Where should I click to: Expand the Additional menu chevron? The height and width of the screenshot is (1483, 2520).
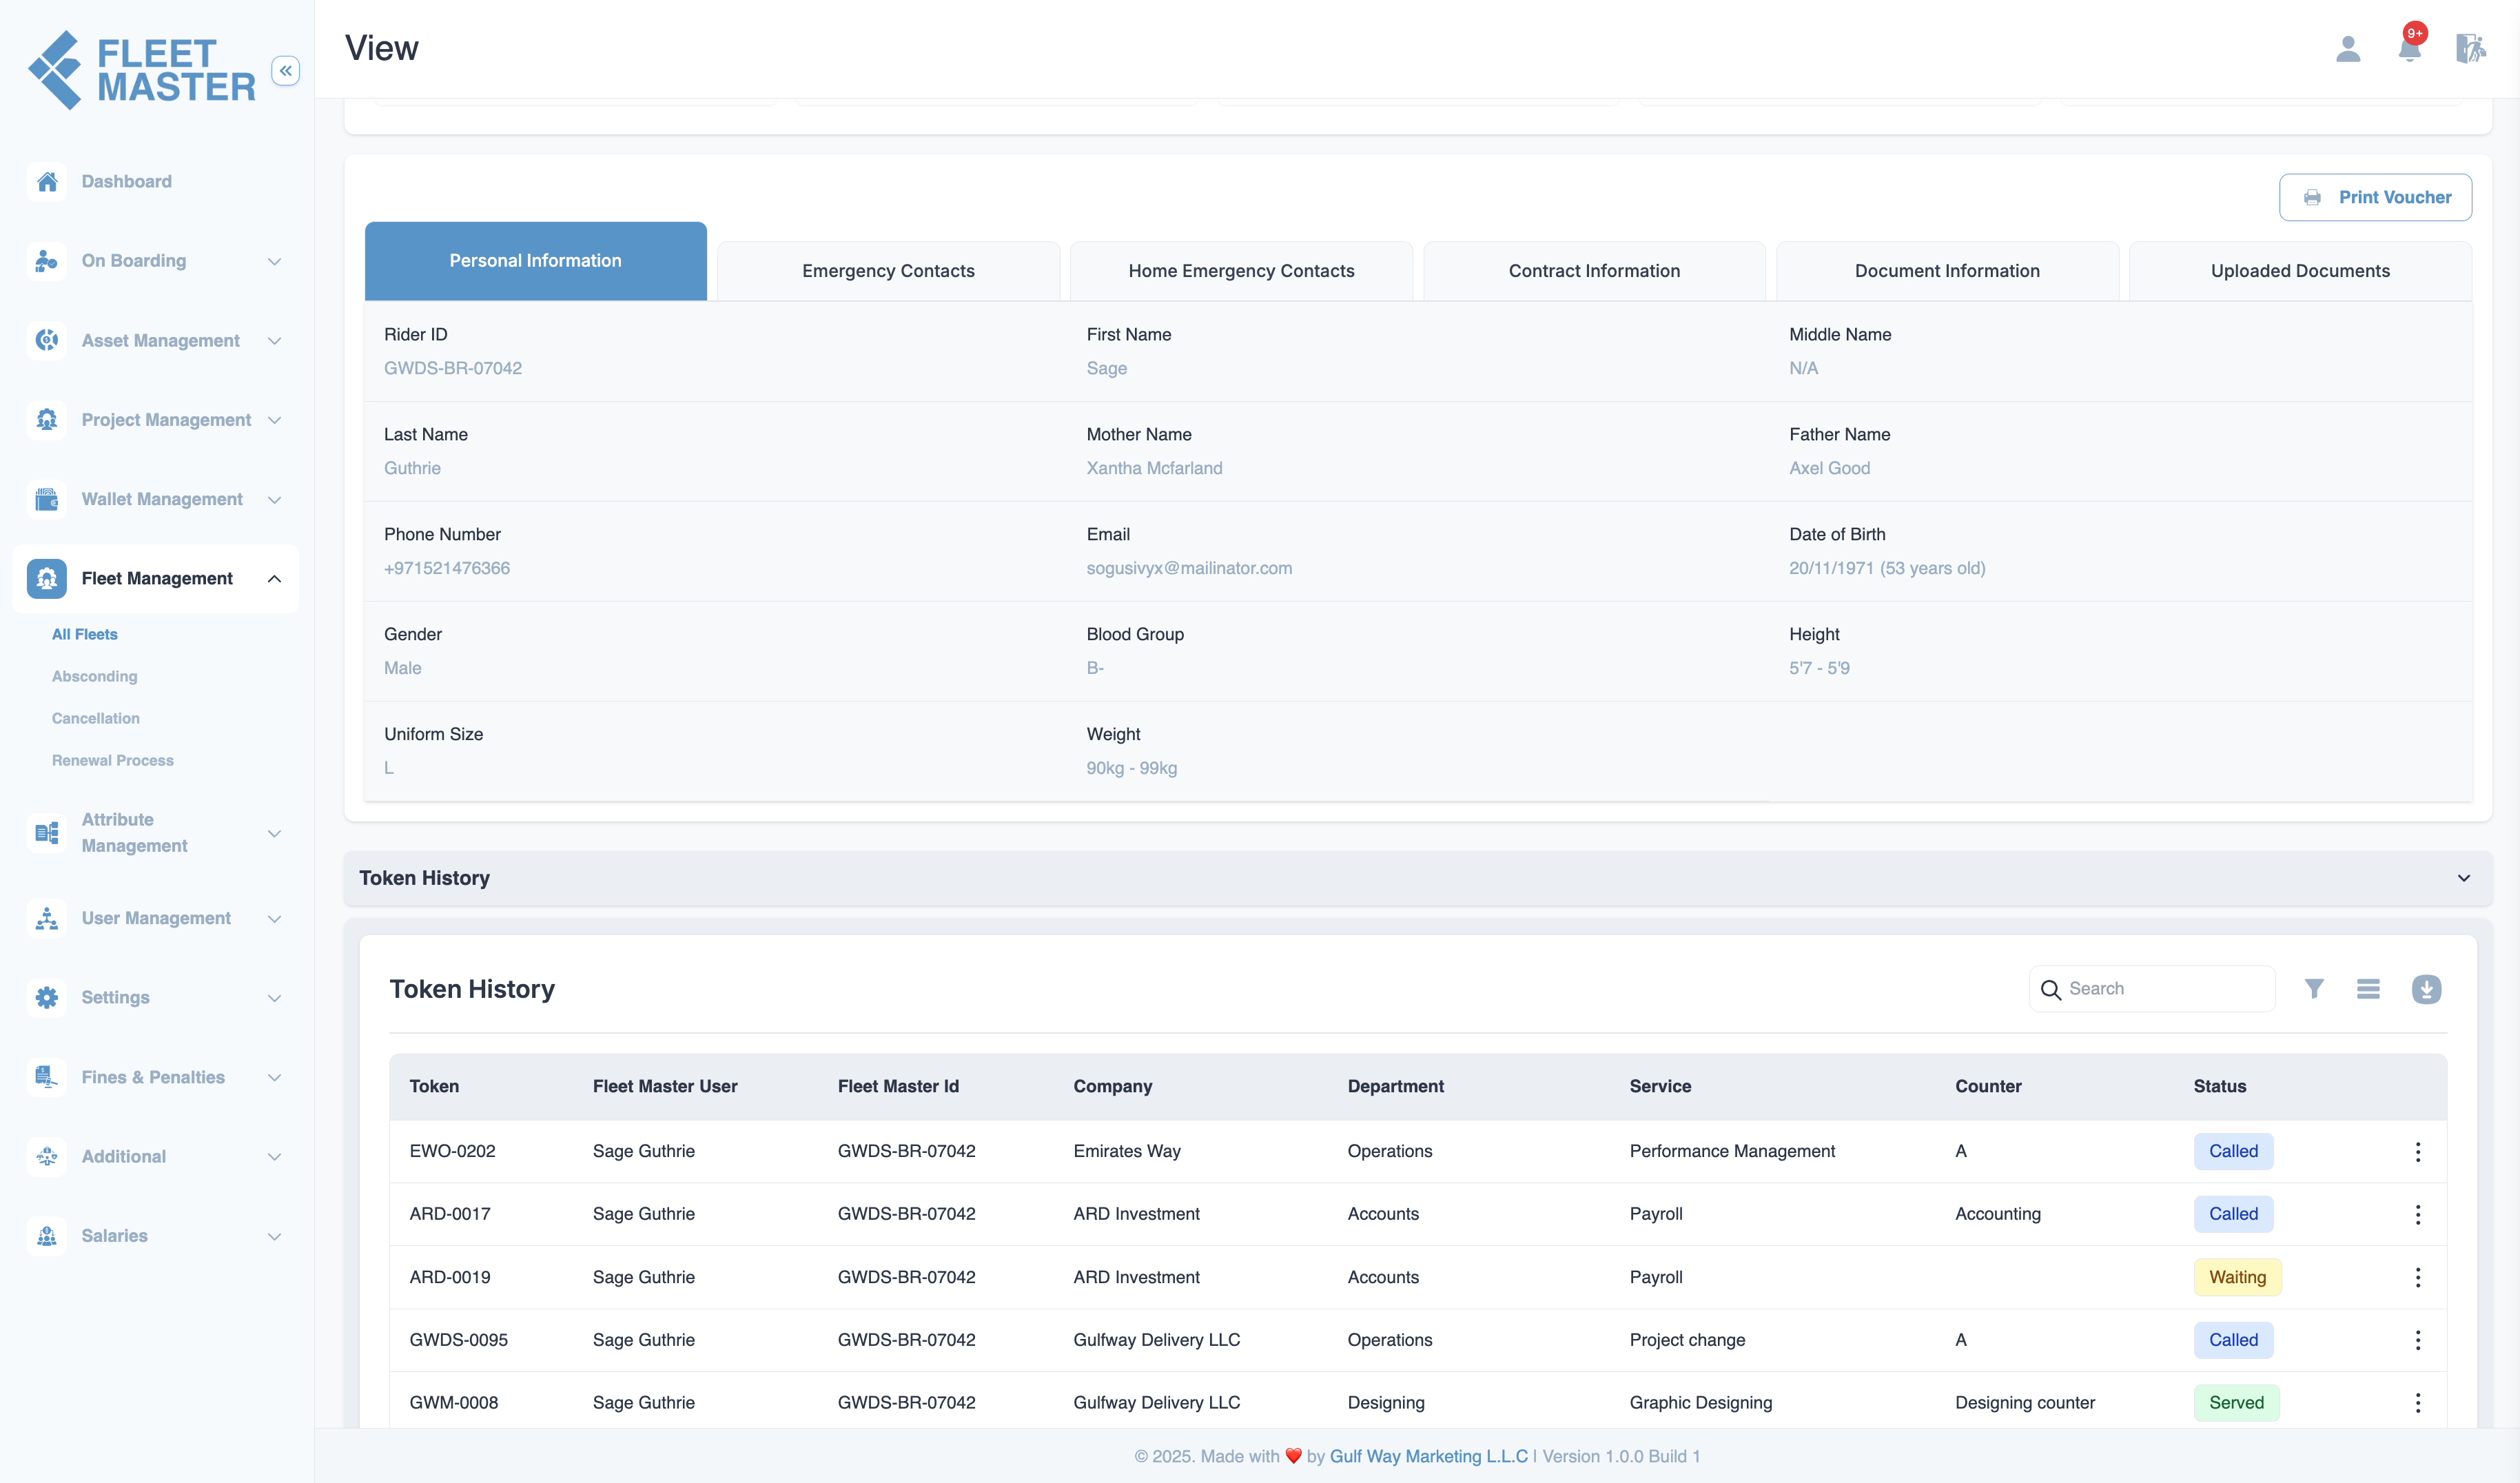point(274,1156)
